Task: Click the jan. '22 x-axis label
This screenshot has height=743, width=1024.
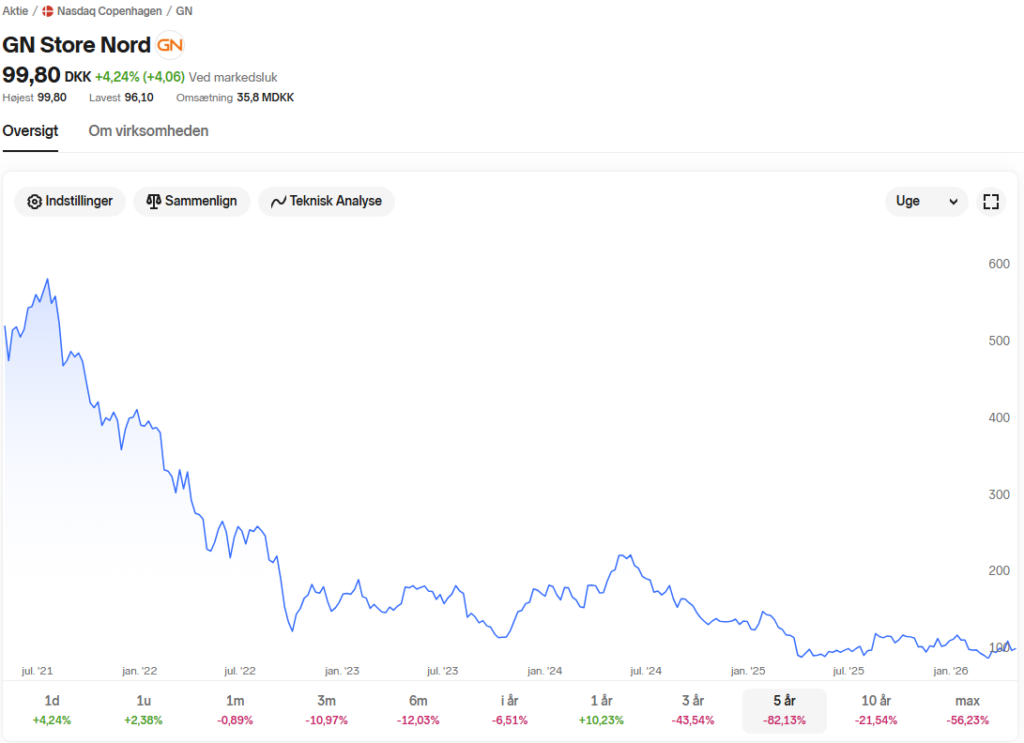Action: coord(140,671)
